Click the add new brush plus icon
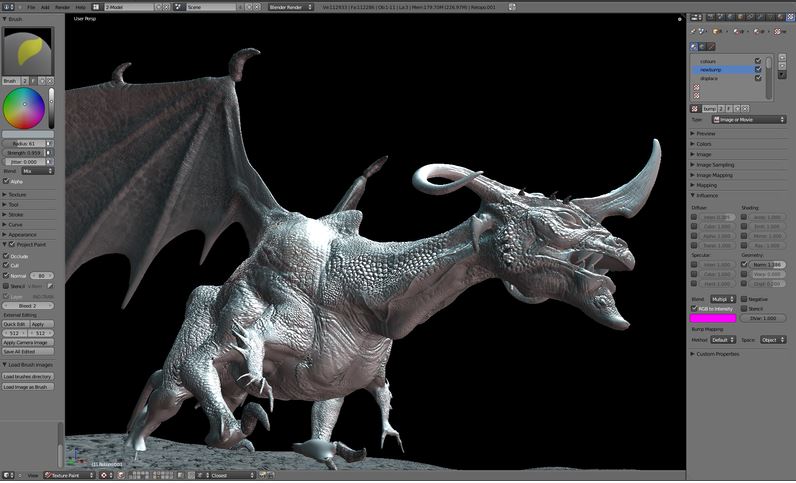The image size is (796, 483). click(42, 81)
